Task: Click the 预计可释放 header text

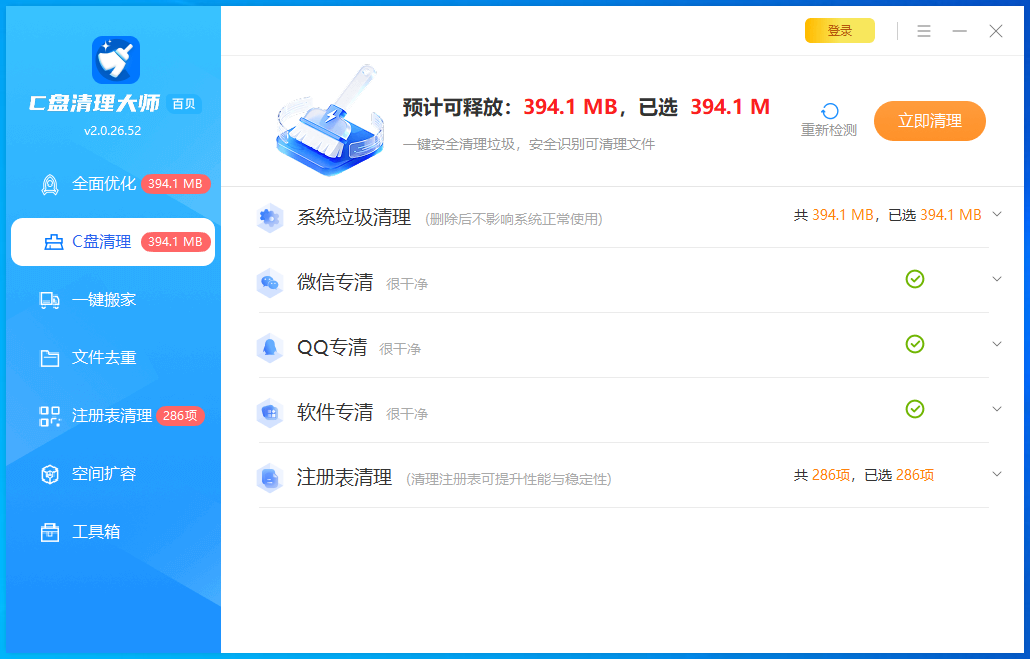Action: tap(457, 107)
